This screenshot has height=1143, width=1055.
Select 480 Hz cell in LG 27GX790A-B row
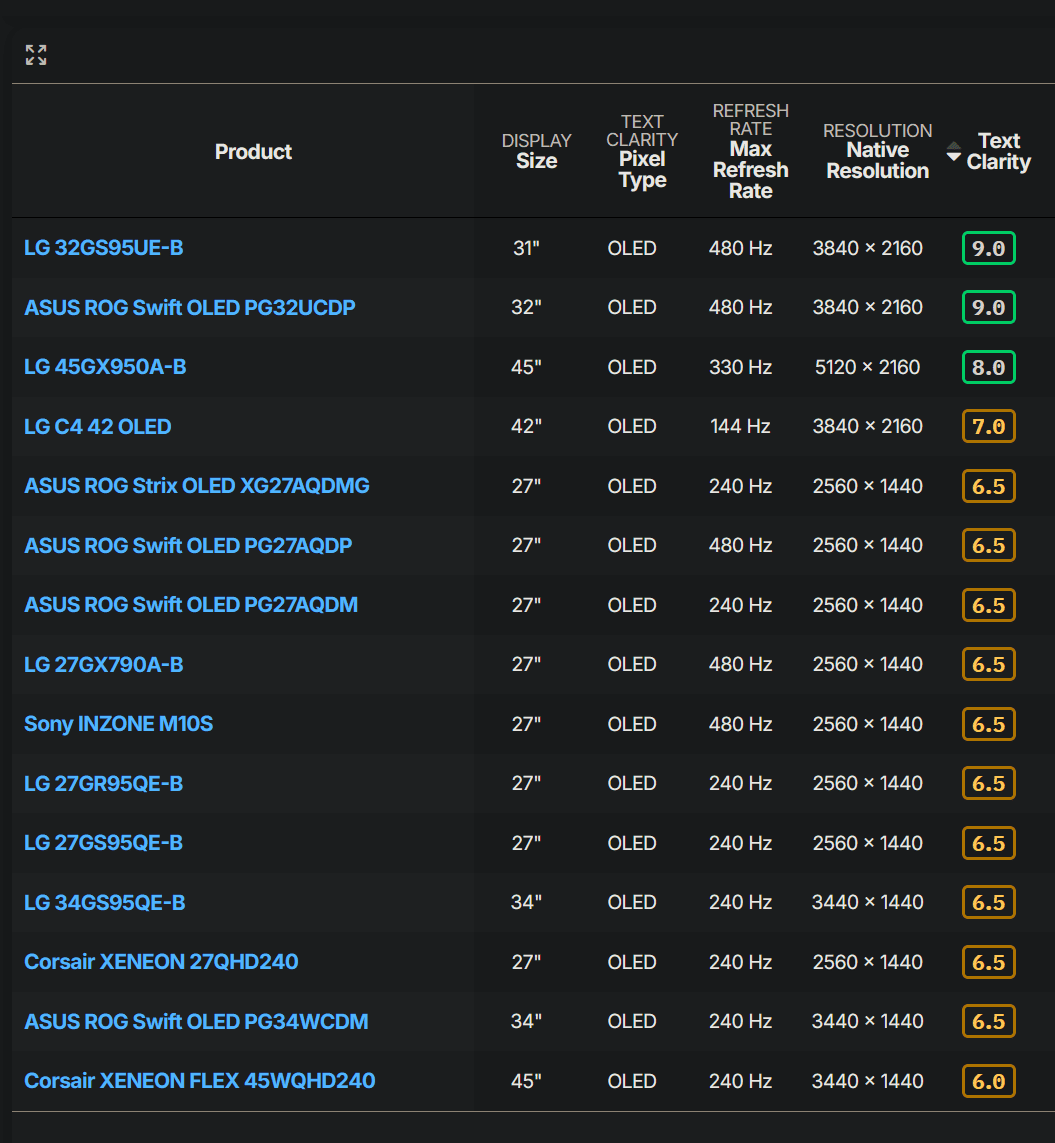tap(741, 664)
